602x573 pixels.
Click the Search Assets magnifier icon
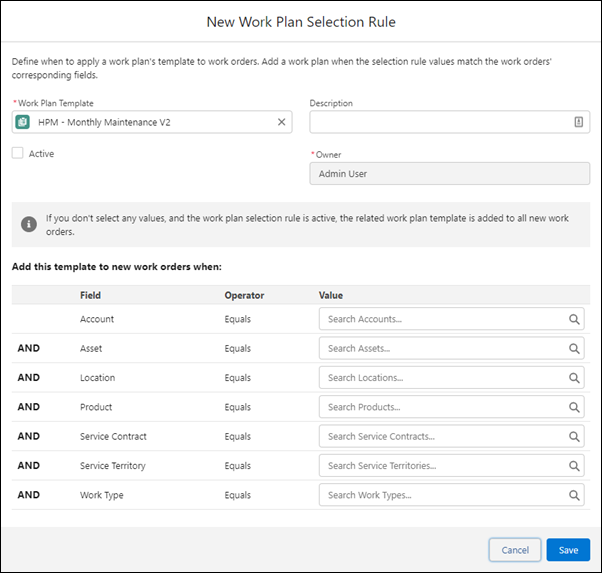click(574, 349)
